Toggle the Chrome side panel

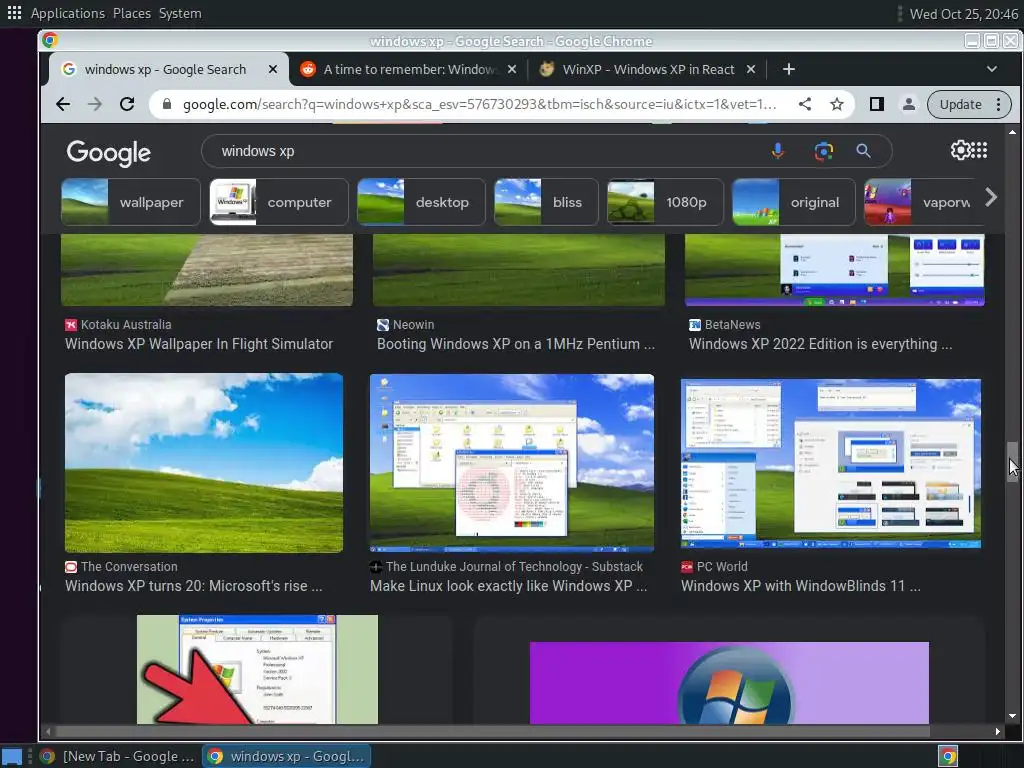(876, 104)
